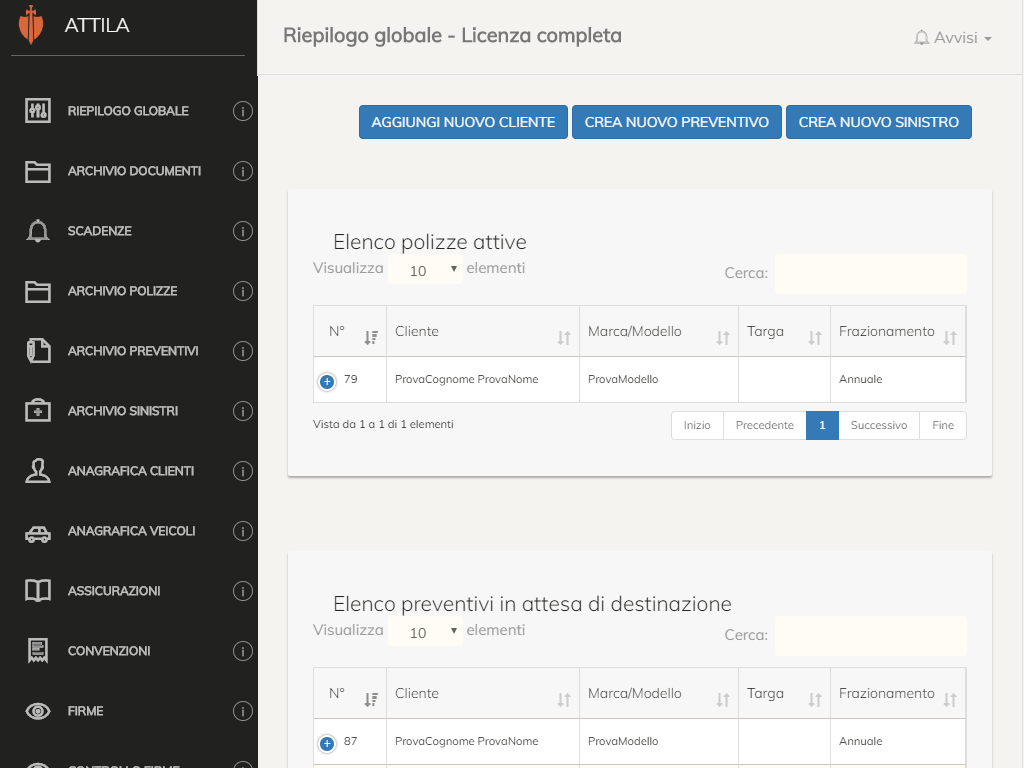
Task: Click the Cerca field for polizze attive
Action: [x=871, y=274]
